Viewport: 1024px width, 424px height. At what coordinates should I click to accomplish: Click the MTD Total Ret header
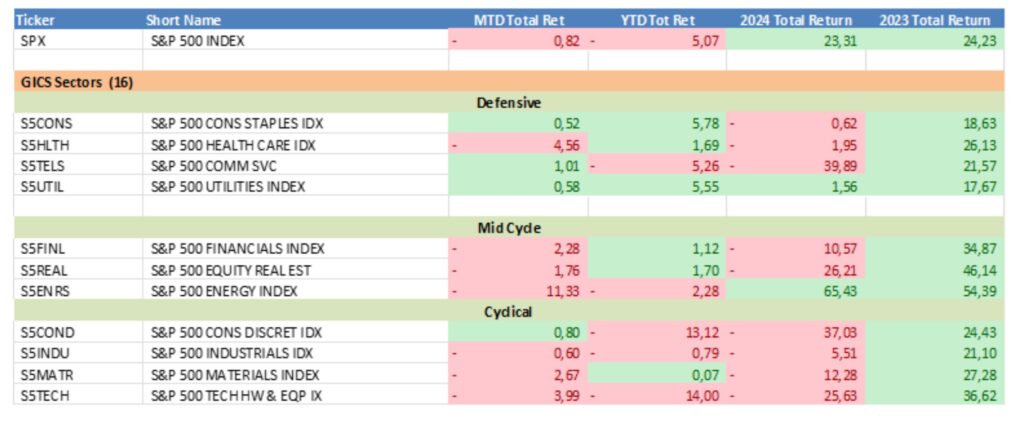(x=517, y=20)
